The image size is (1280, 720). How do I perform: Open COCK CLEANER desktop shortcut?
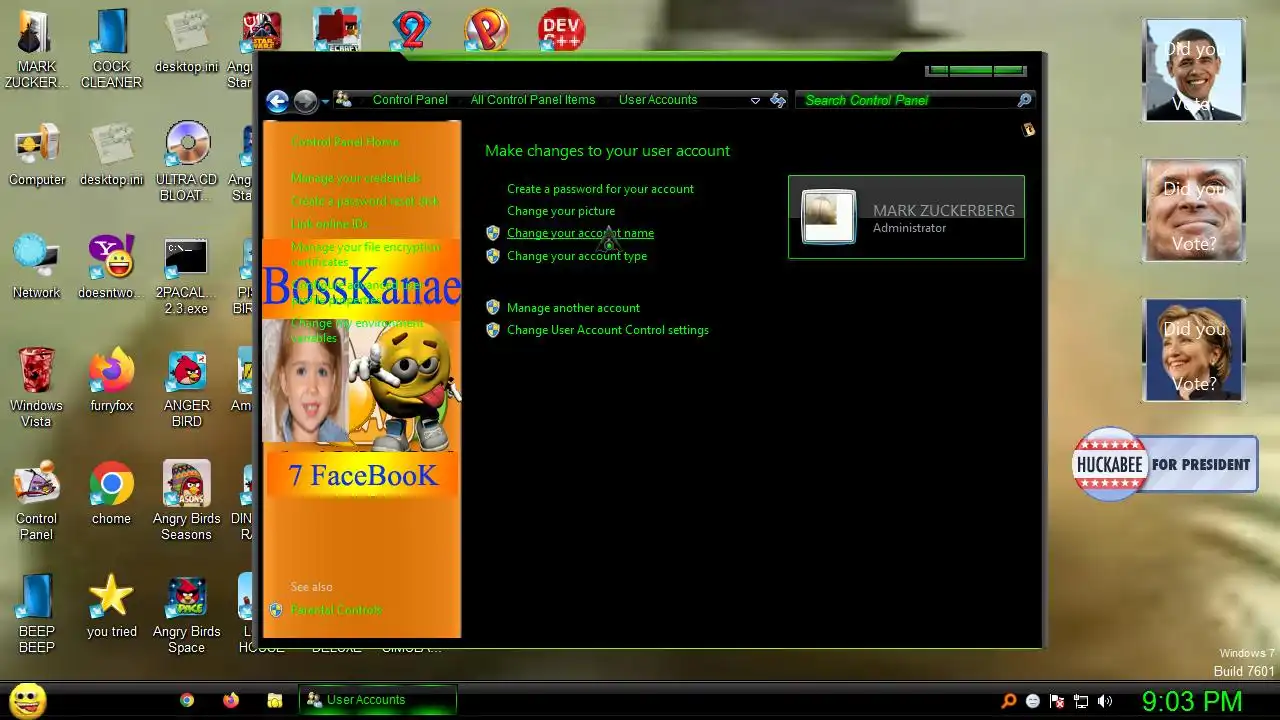pos(111,50)
